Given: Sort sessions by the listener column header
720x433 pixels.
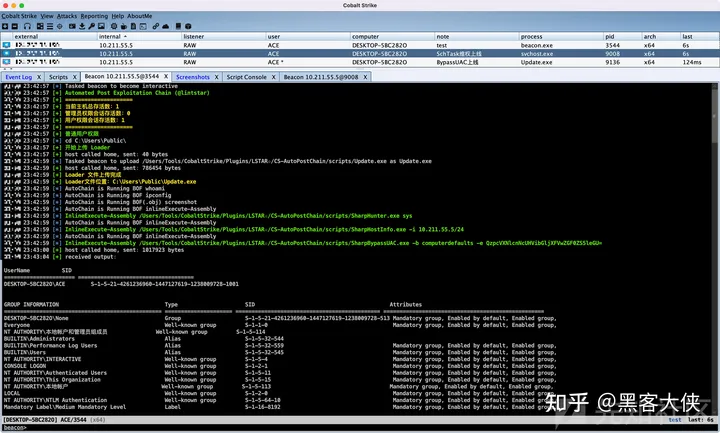Looking at the screenshot, I should click(x=223, y=36).
